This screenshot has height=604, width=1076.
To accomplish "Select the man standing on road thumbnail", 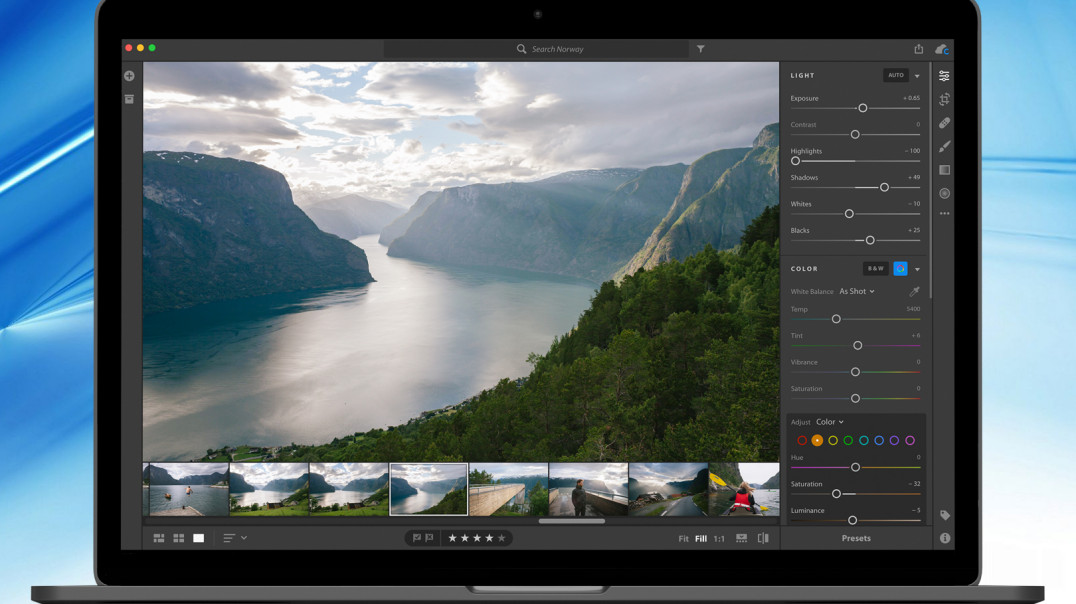I will pos(588,489).
